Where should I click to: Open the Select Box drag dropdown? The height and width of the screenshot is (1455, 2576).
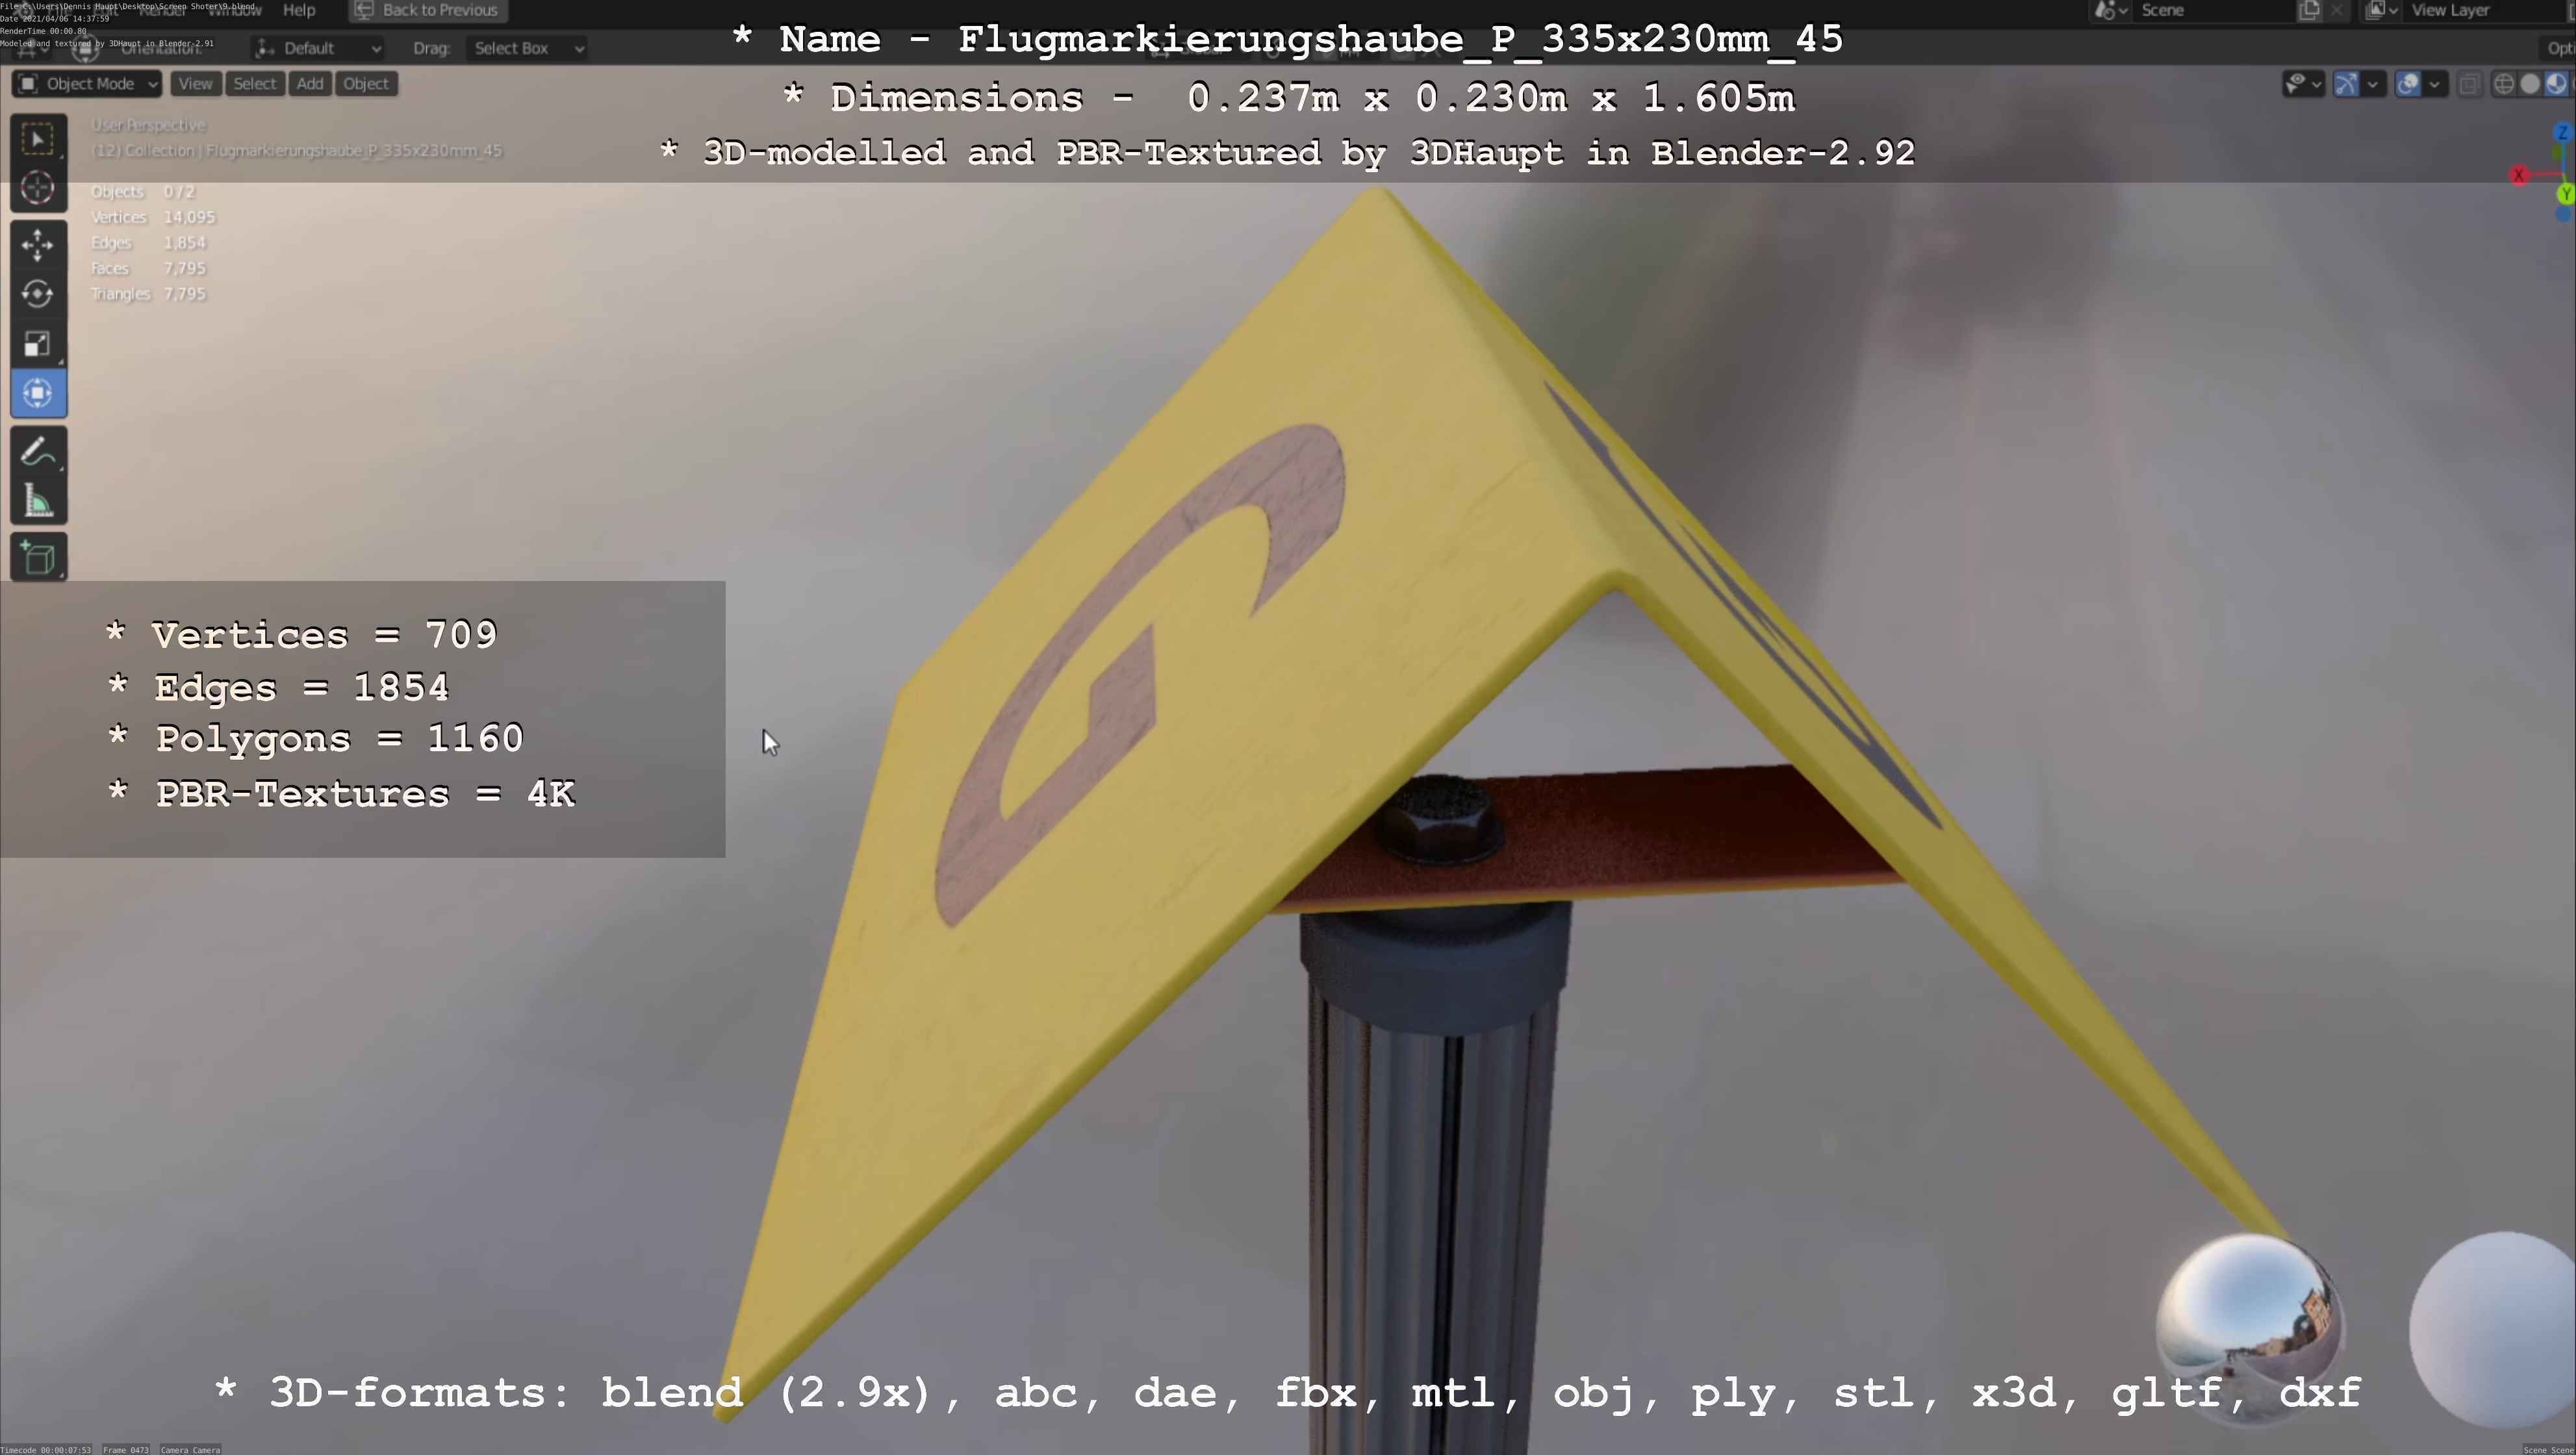click(527, 48)
